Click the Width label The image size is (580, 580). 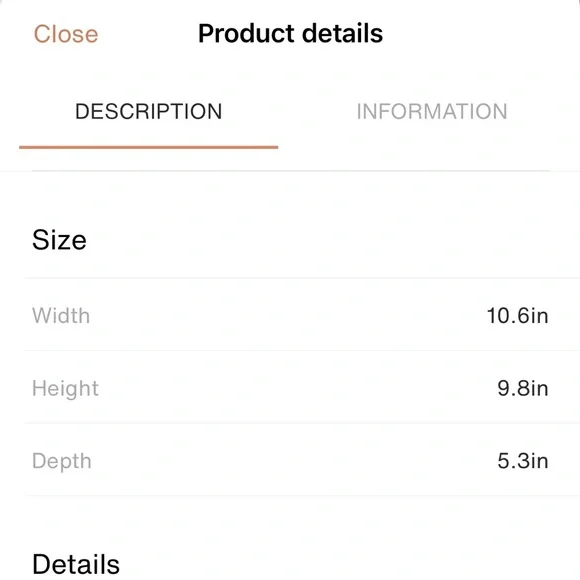(61, 316)
